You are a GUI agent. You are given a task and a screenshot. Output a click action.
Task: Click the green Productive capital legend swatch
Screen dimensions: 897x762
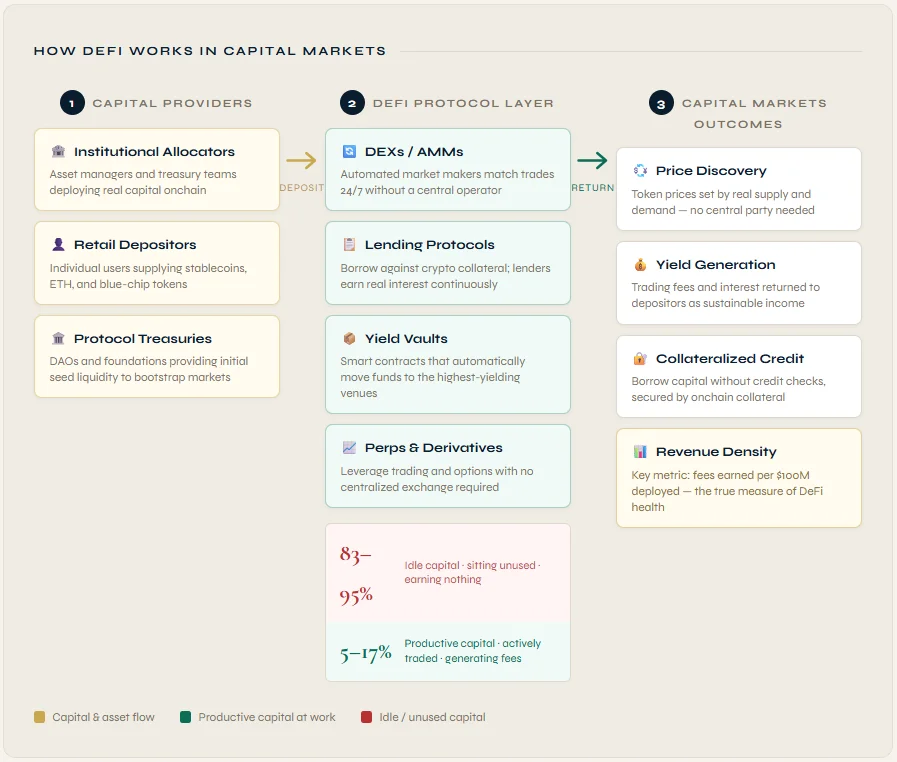185,717
